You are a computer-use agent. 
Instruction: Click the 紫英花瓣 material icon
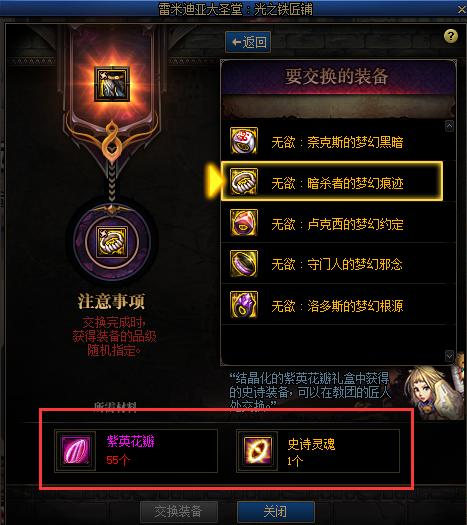[76, 451]
